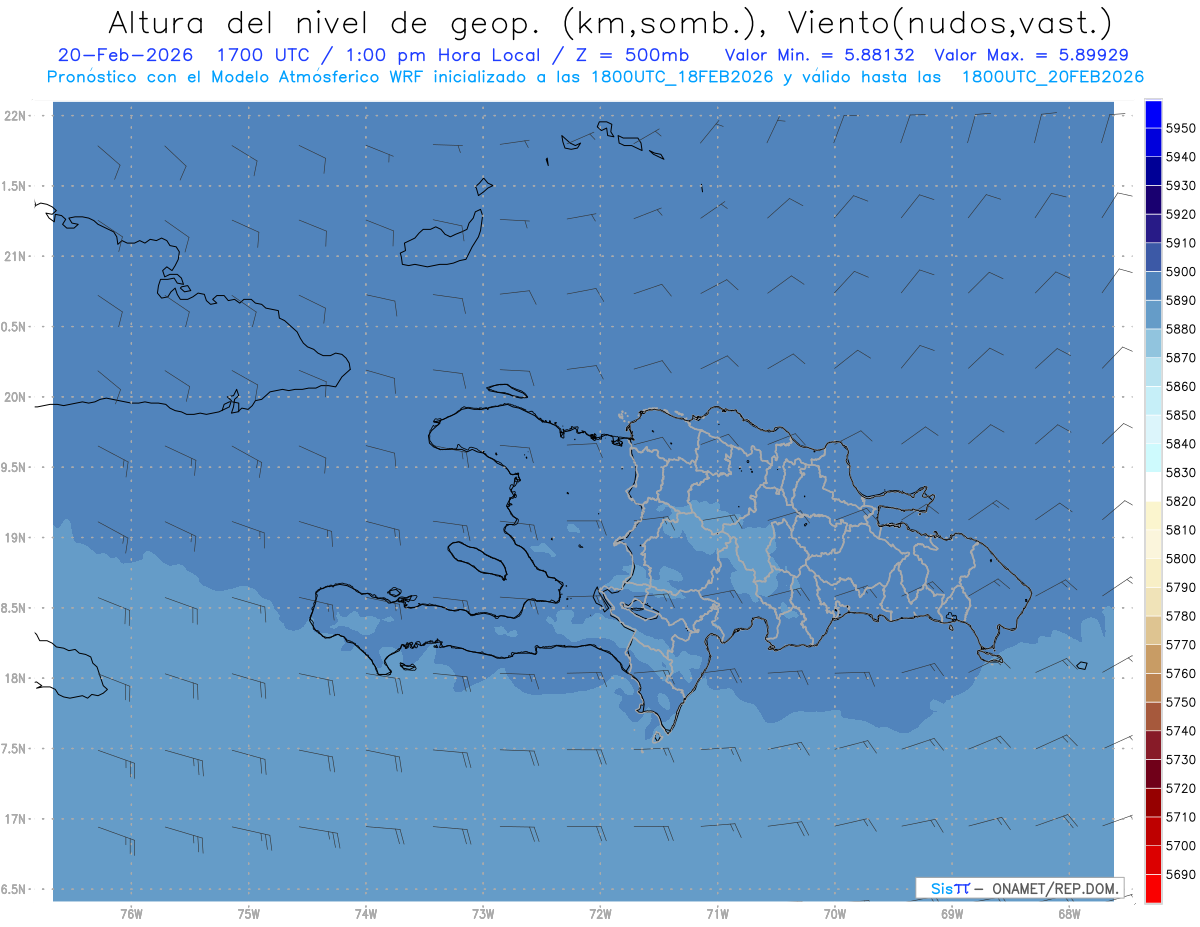Click the legend value 5700
This screenshot has height=927, width=1200.
[x=1180, y=846]
